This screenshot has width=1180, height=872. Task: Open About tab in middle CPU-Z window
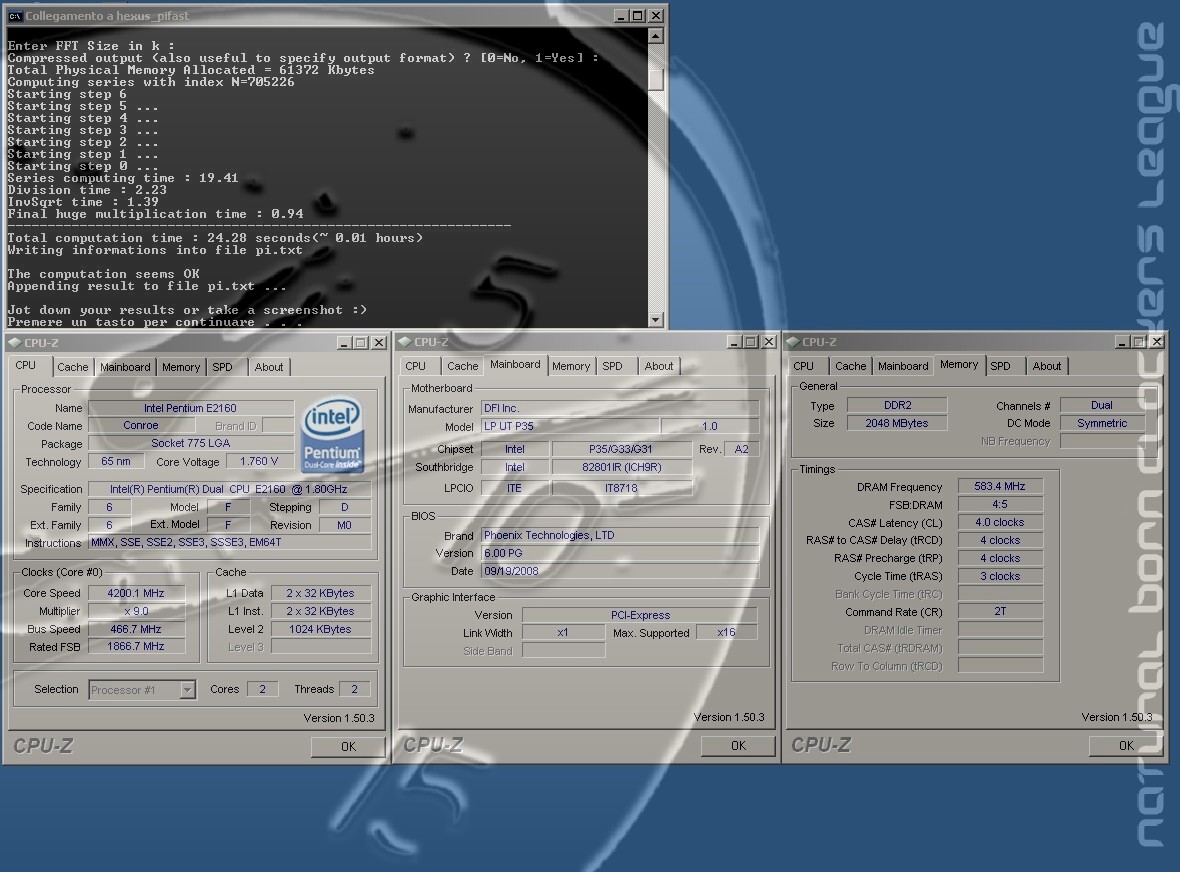[658, 366]
